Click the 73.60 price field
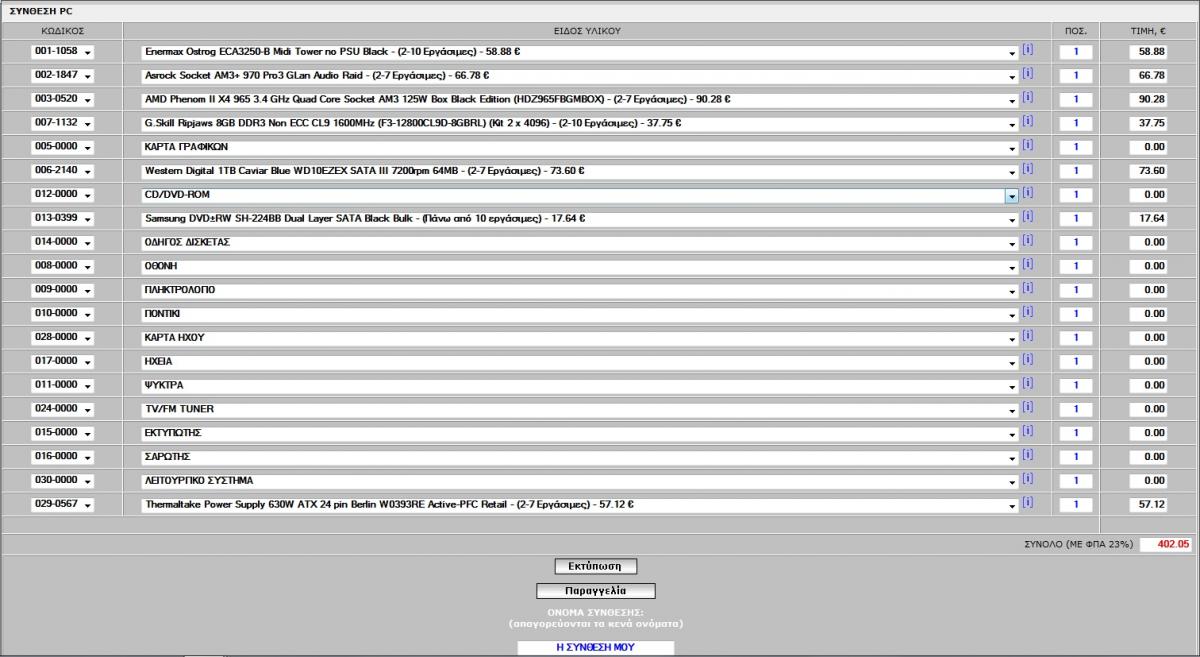The image size is (1200, 657). tap(1148, 171)
